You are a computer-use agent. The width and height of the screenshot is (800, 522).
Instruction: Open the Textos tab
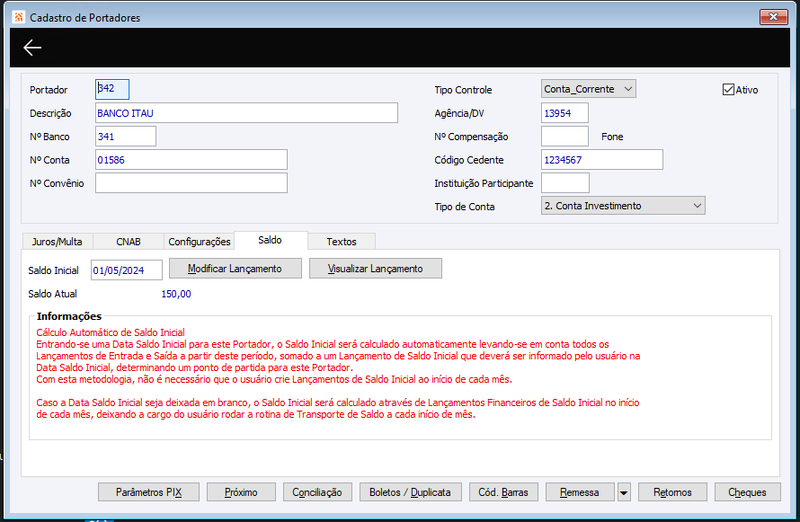coord(341,242)
